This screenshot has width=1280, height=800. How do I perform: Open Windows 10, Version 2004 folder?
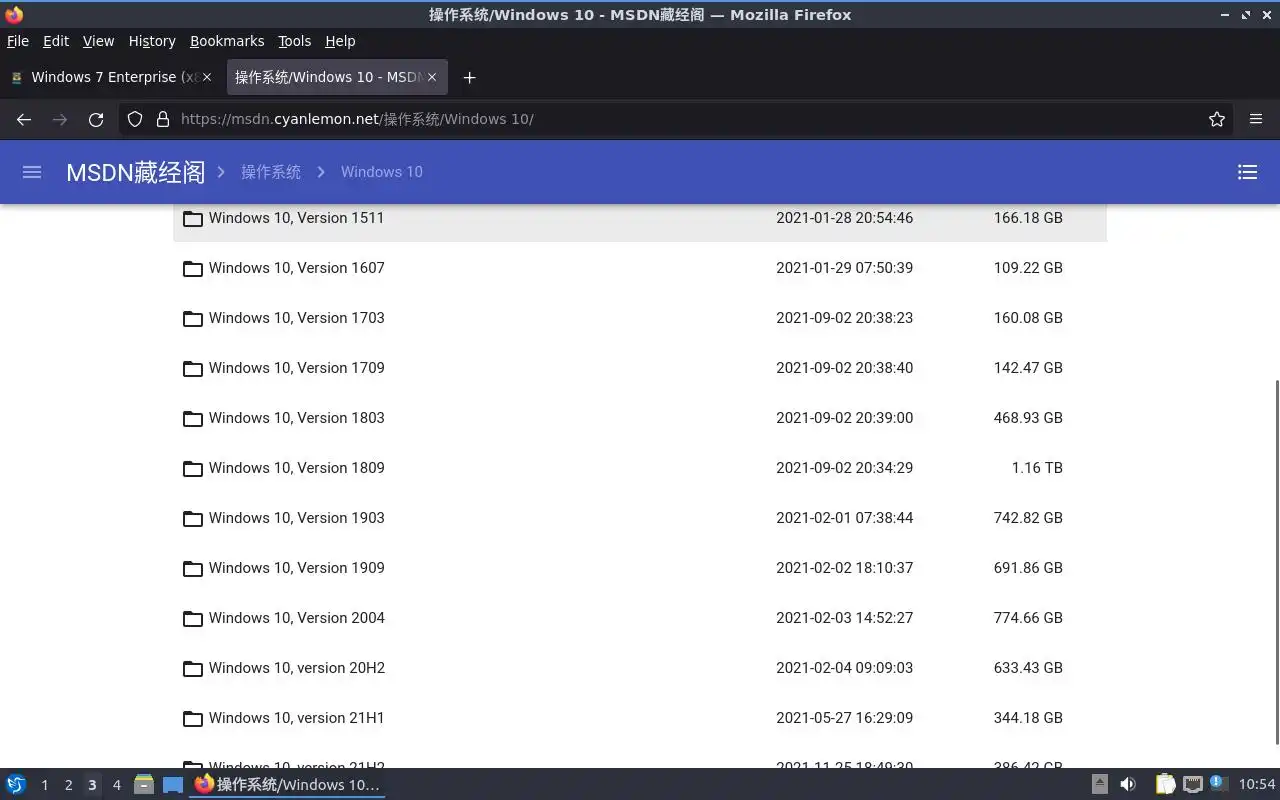pos(296,618)
